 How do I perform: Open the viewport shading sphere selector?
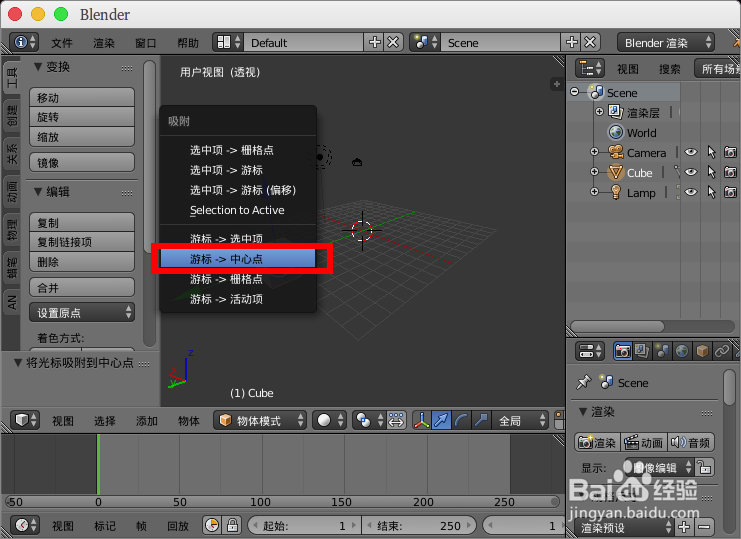(329, 420)
